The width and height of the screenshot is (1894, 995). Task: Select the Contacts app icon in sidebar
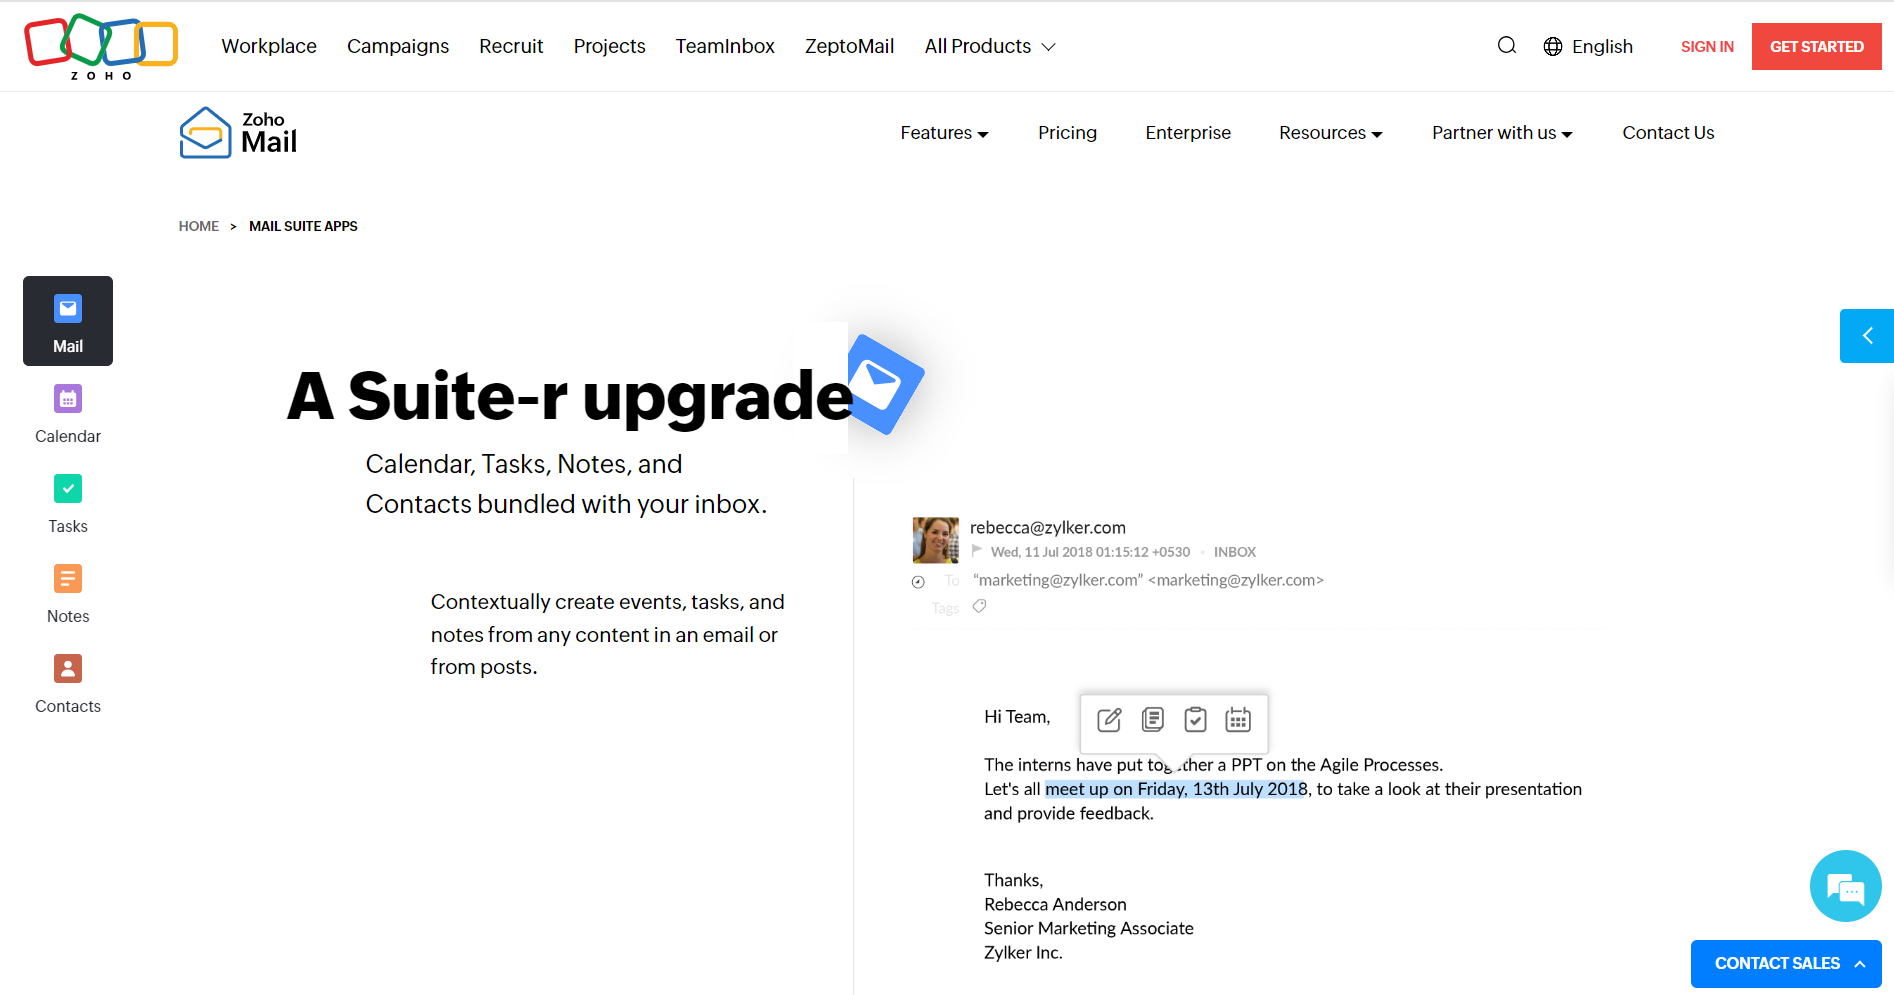(x=68, y=669)
